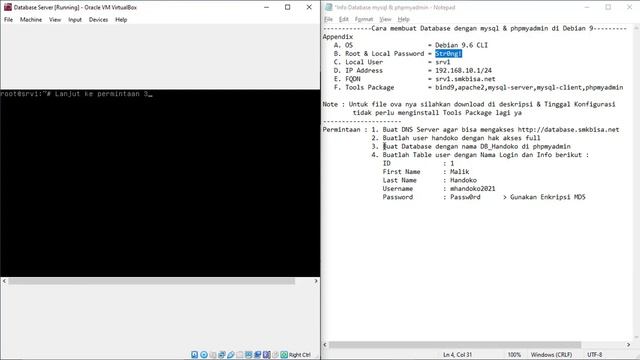Close the Notepad window
Image resolution: width=640 pixels, height=360 pixels.
coord(629,7)
